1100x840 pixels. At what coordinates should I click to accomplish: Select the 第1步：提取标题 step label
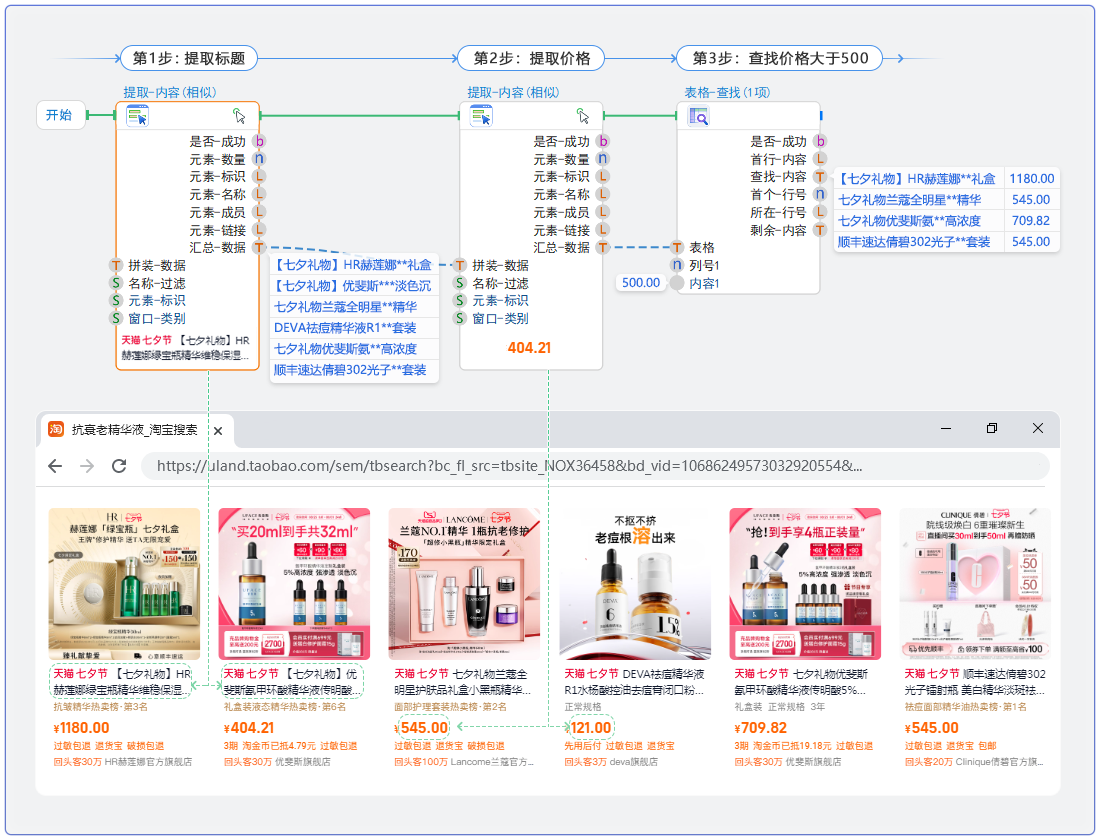coord(189,58)
